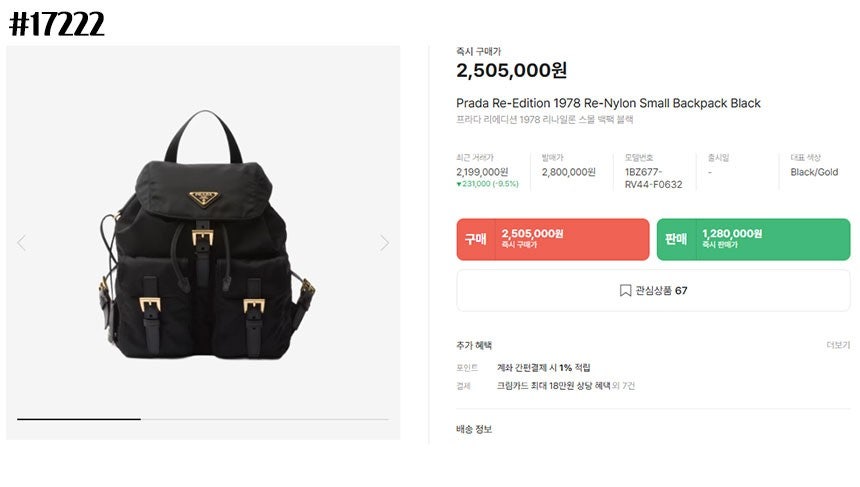Click the product title Prada Re-Edition 1978
This screenshot has height=487, width=860.
tap(608, 103)
